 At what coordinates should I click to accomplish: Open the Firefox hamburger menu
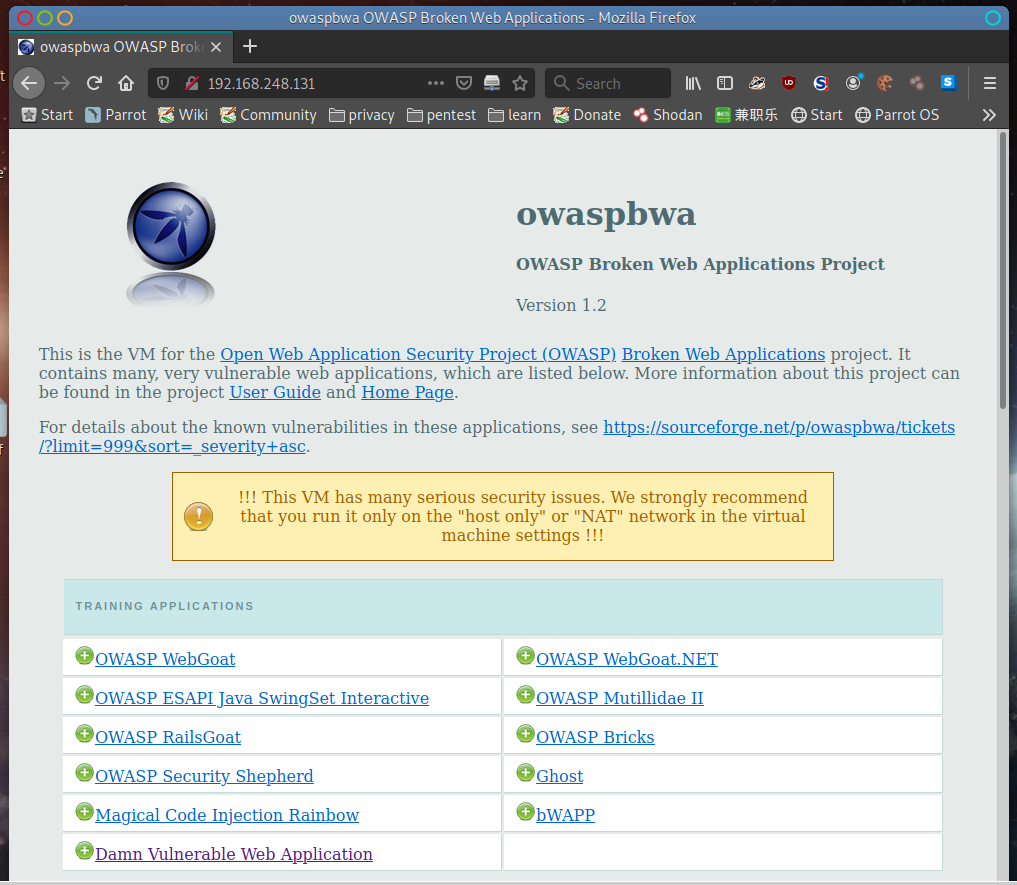[x=990, y=83]
